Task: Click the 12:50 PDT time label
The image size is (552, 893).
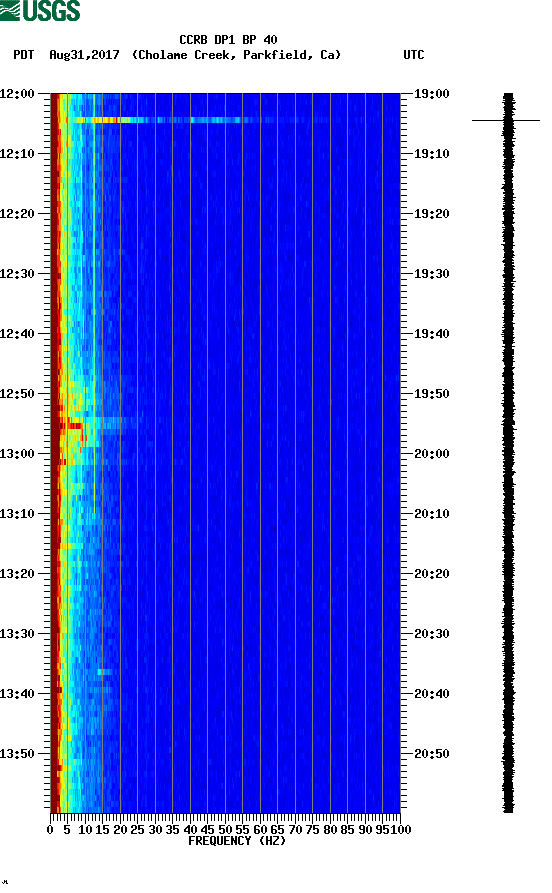Action: click(17, 394)
